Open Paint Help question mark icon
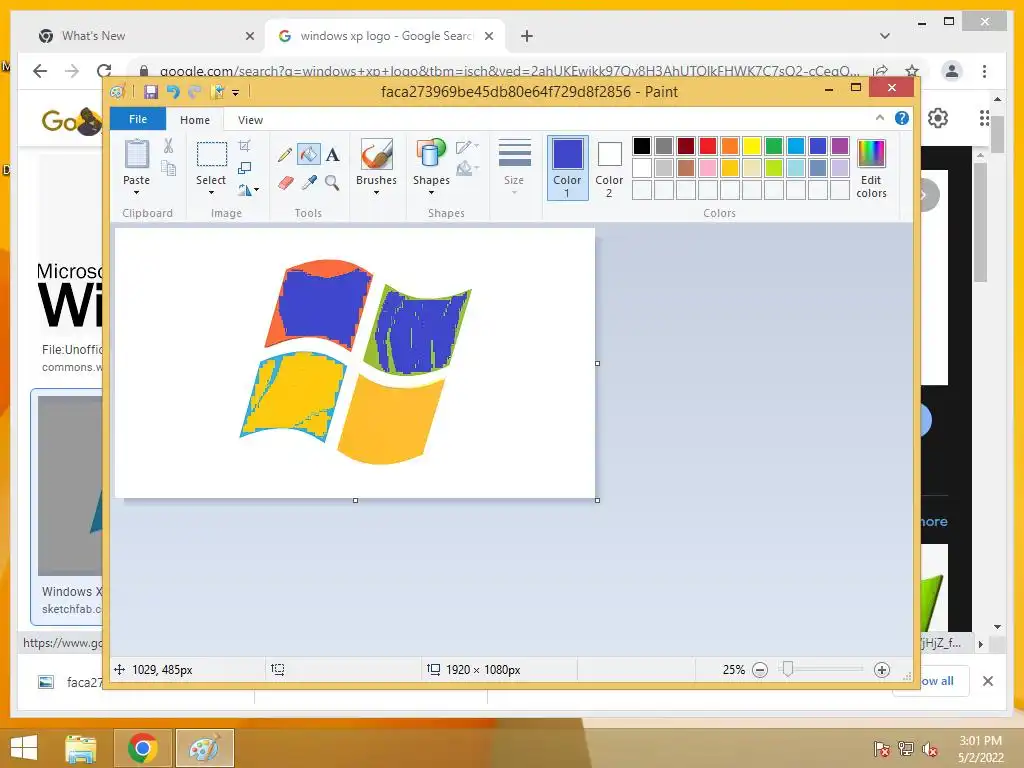1024x768 pixels. click(902, 118)
